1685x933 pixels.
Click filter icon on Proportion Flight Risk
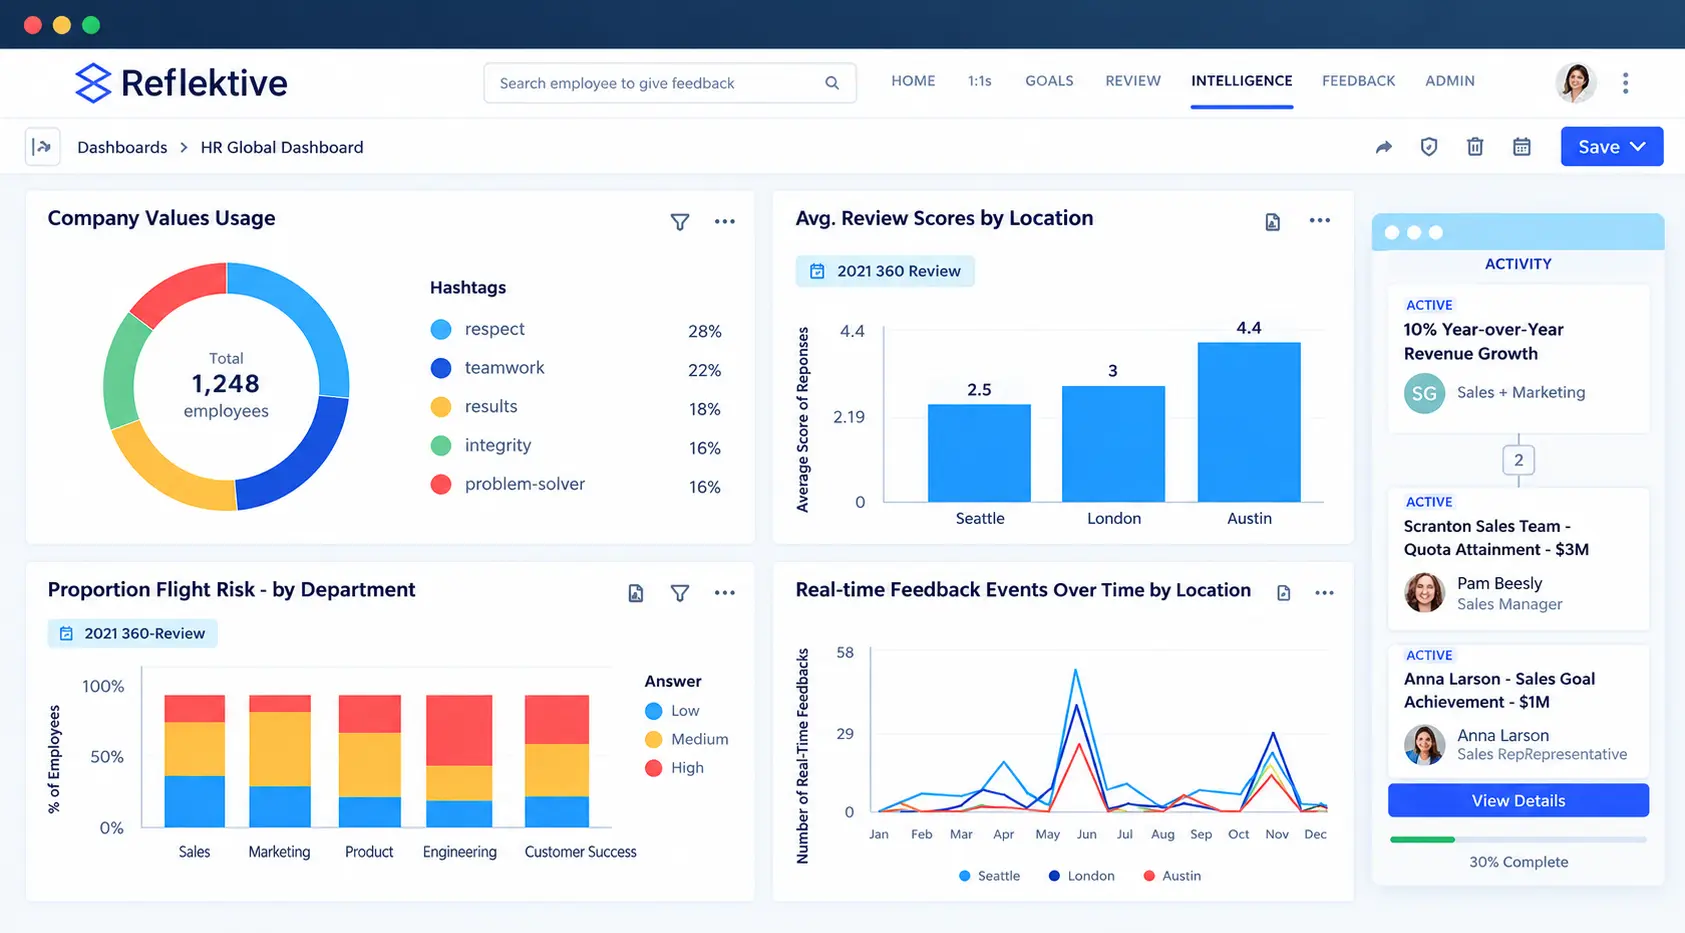680,593
